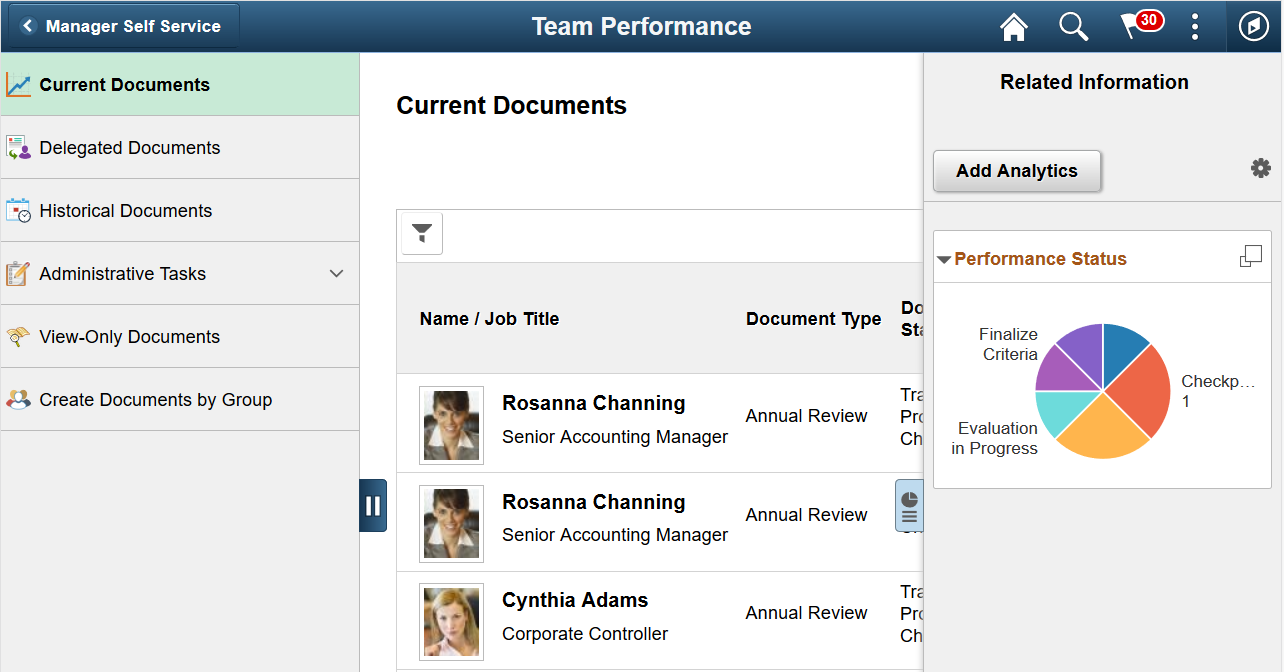
Task: Click second Rosanna Channing profile photo
Action: 451,524
